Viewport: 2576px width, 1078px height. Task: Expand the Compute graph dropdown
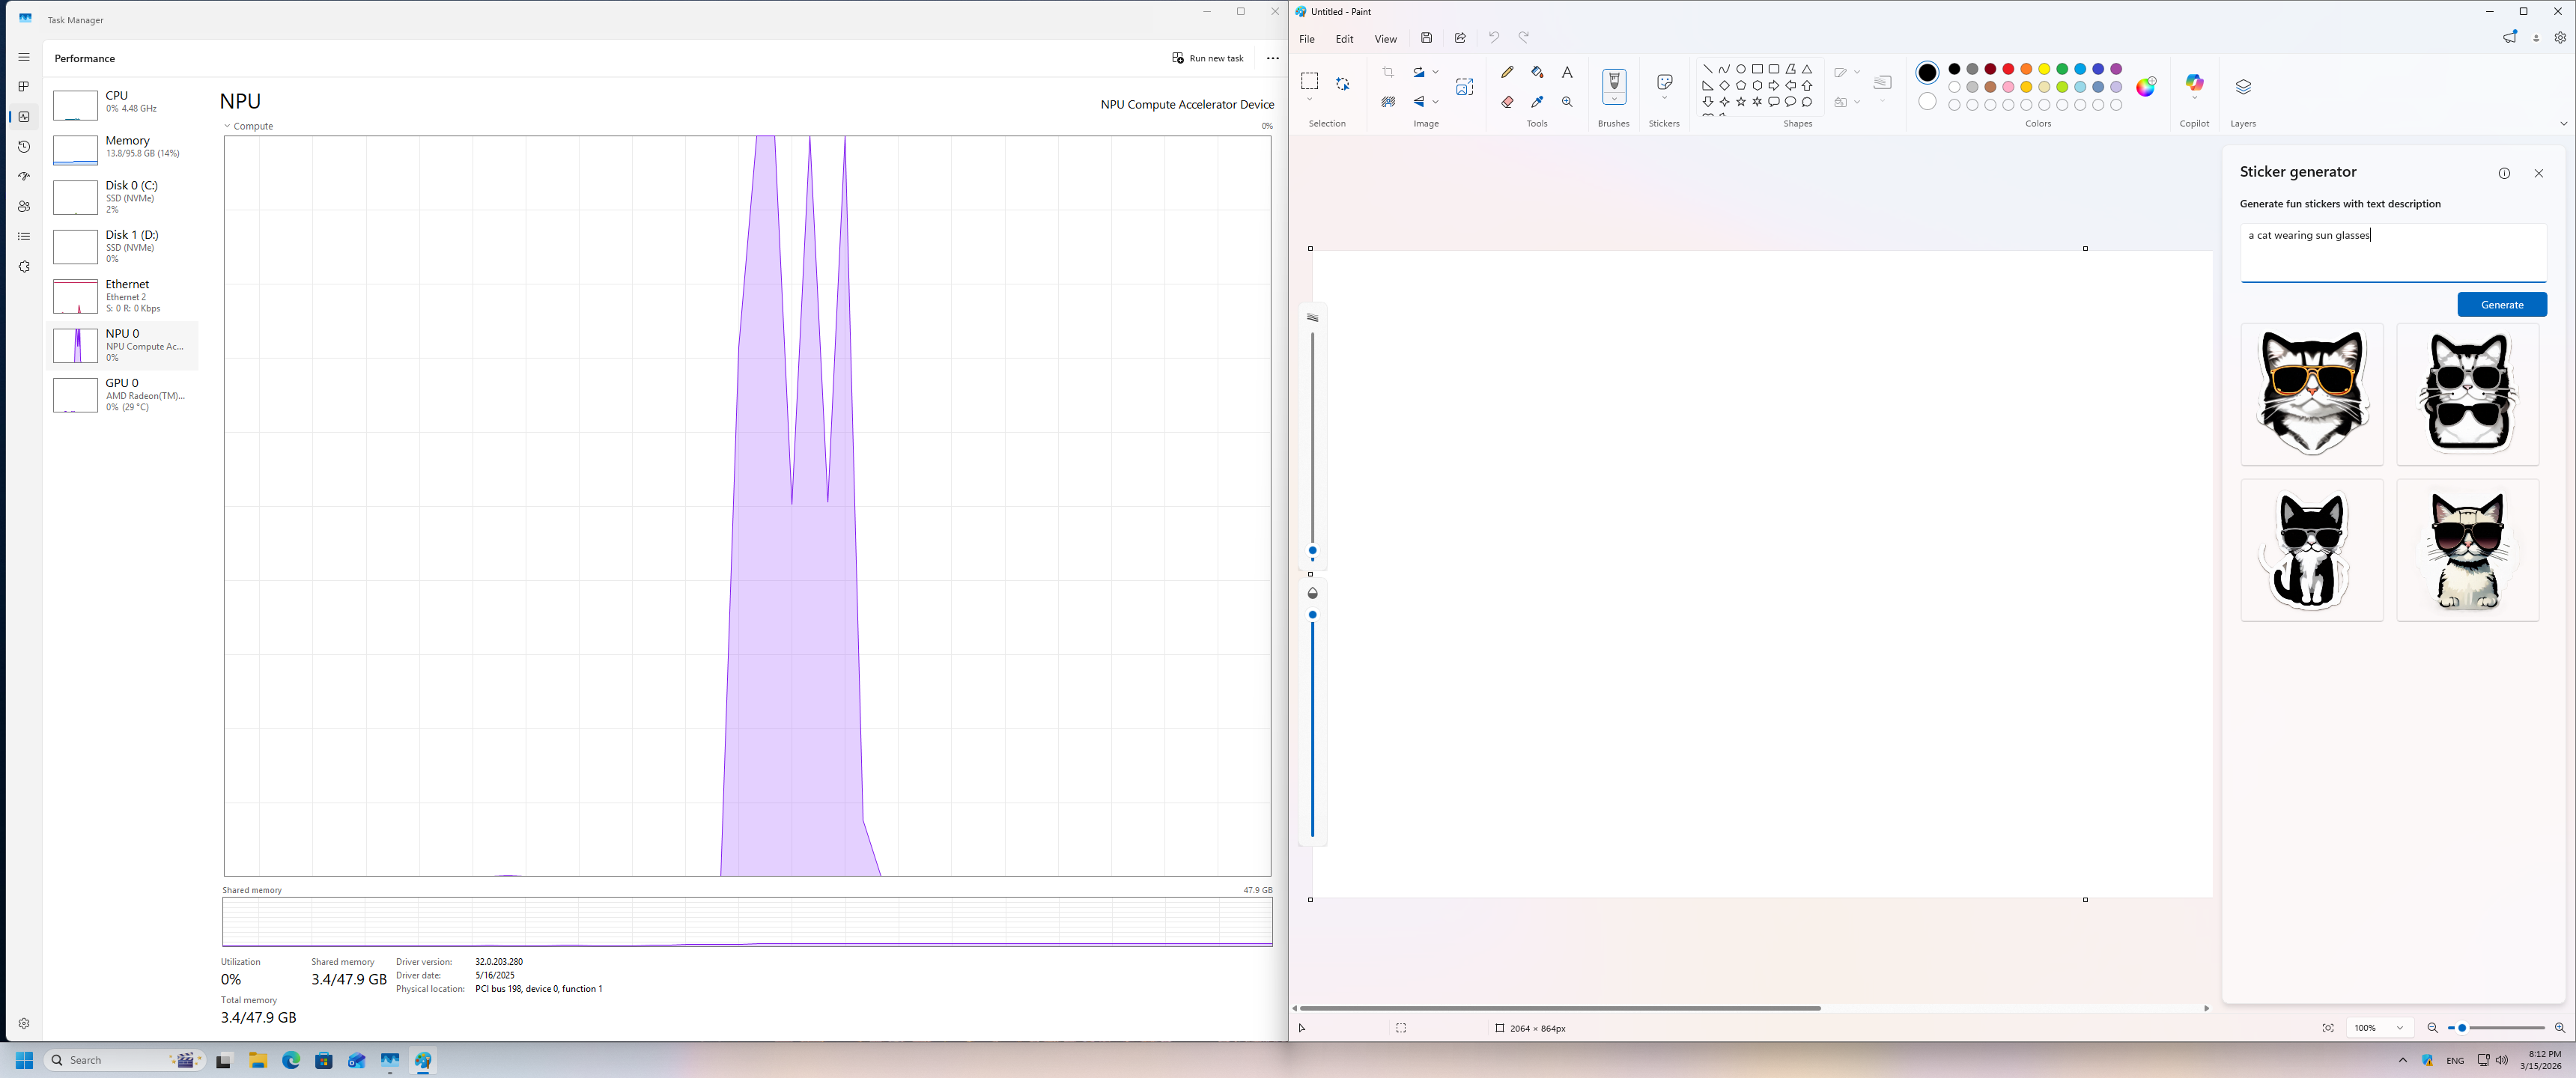(x=228, y=126)
